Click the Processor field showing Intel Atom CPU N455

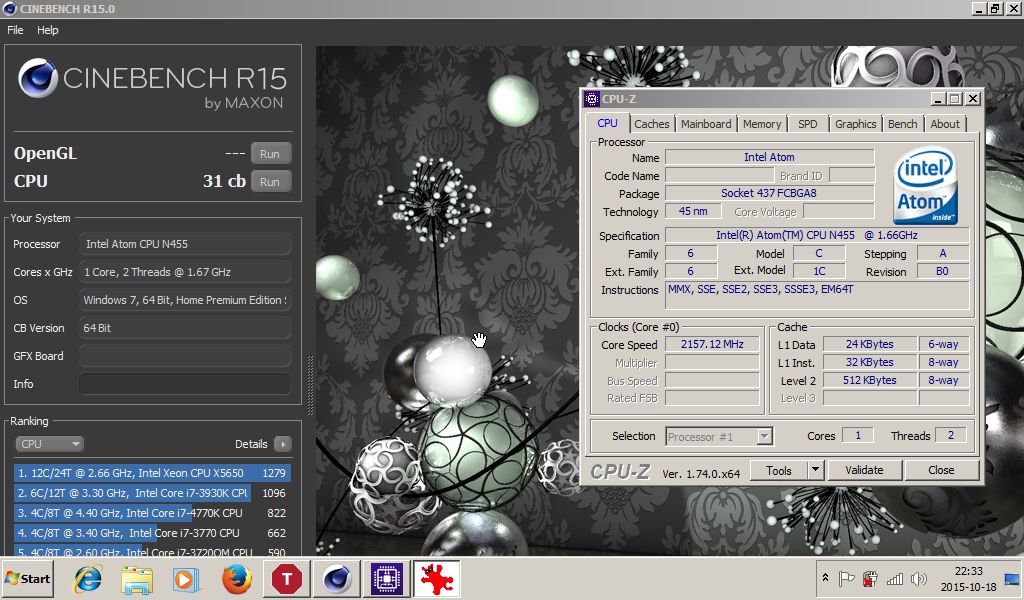click(x=185, y=244)
